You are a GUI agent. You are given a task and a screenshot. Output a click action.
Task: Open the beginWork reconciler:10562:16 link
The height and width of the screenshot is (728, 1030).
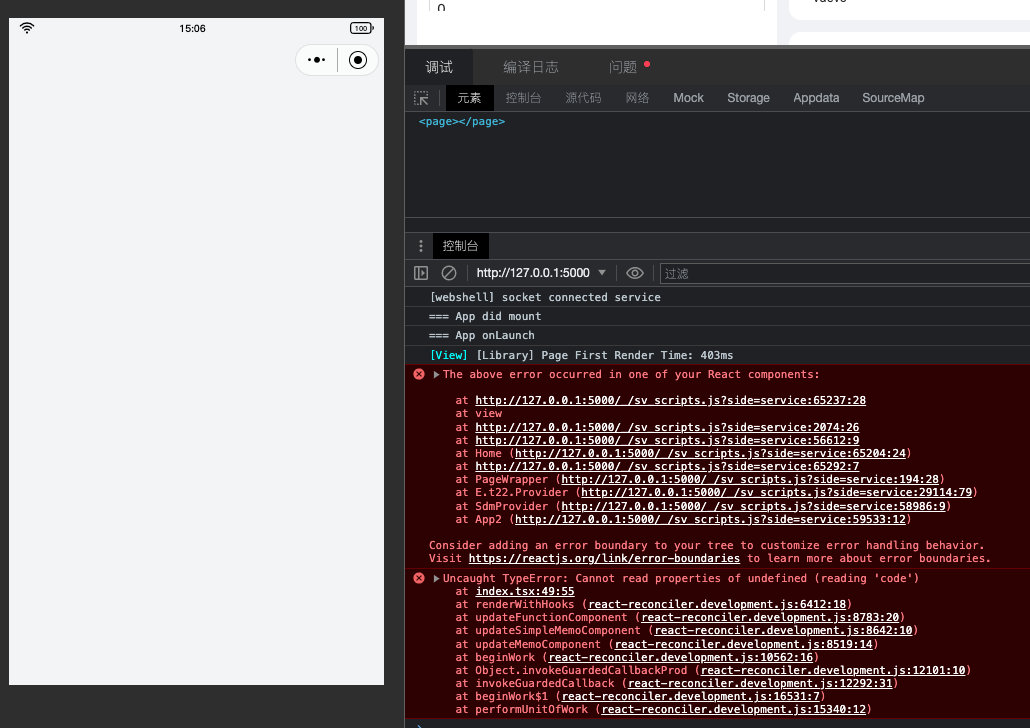[681, 657]
